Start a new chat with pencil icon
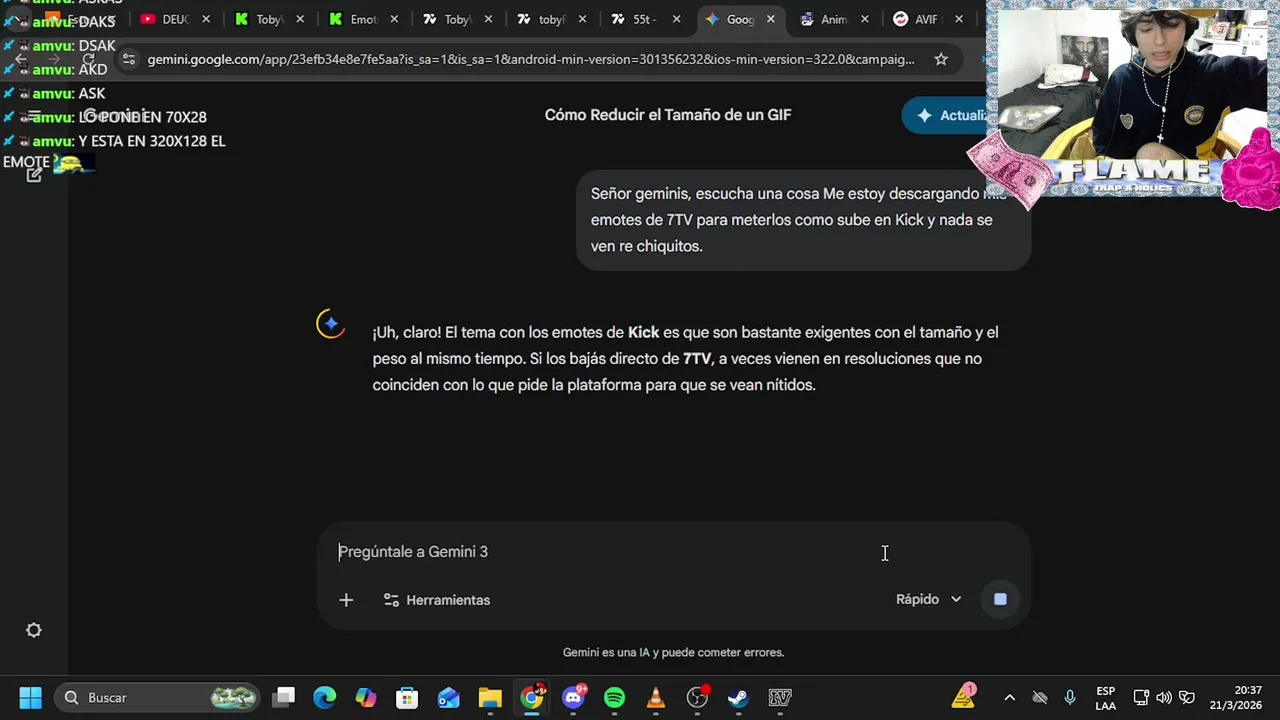 pos(34,174)
